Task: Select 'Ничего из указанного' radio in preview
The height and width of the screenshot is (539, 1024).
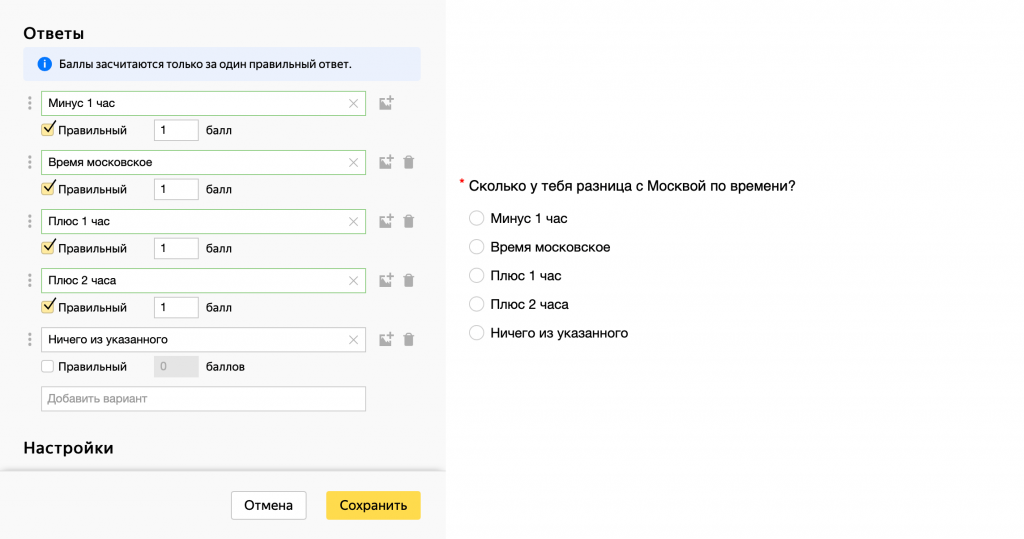Action: point(477,333)
